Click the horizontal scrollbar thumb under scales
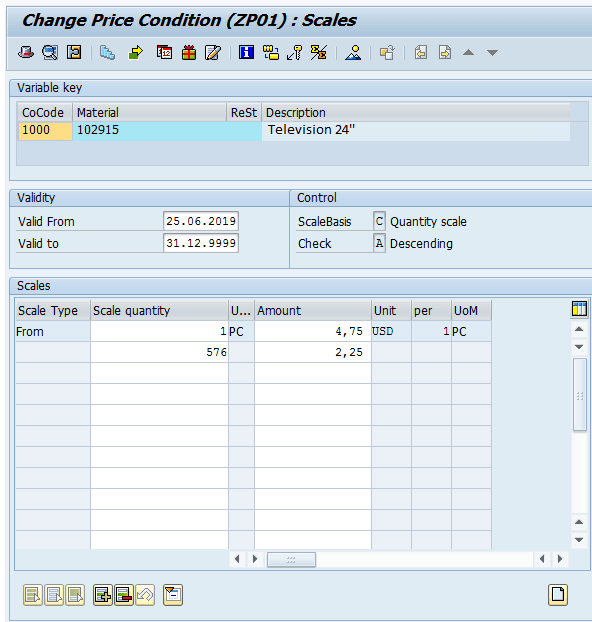This screenshot has width=592, height=622. click(291, 560)
